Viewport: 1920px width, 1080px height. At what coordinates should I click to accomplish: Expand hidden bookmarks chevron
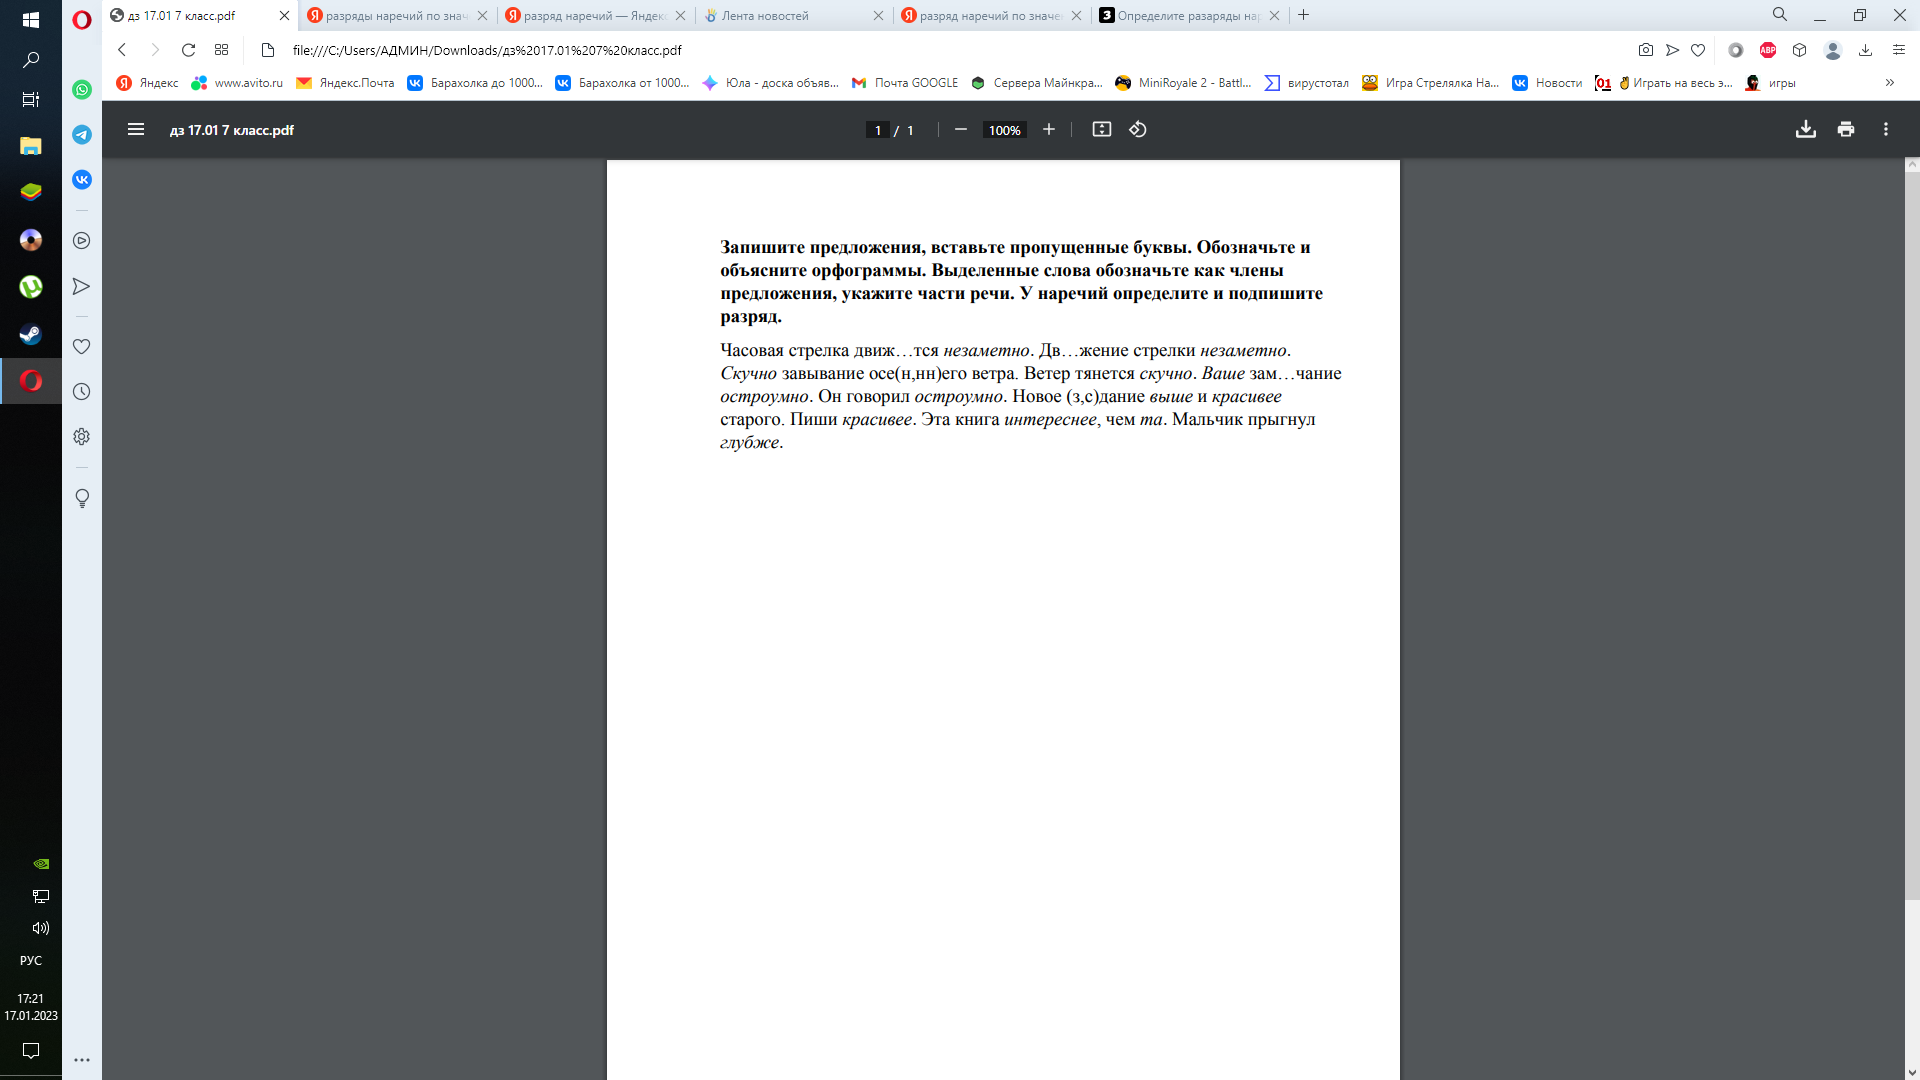coord(1889,83)
